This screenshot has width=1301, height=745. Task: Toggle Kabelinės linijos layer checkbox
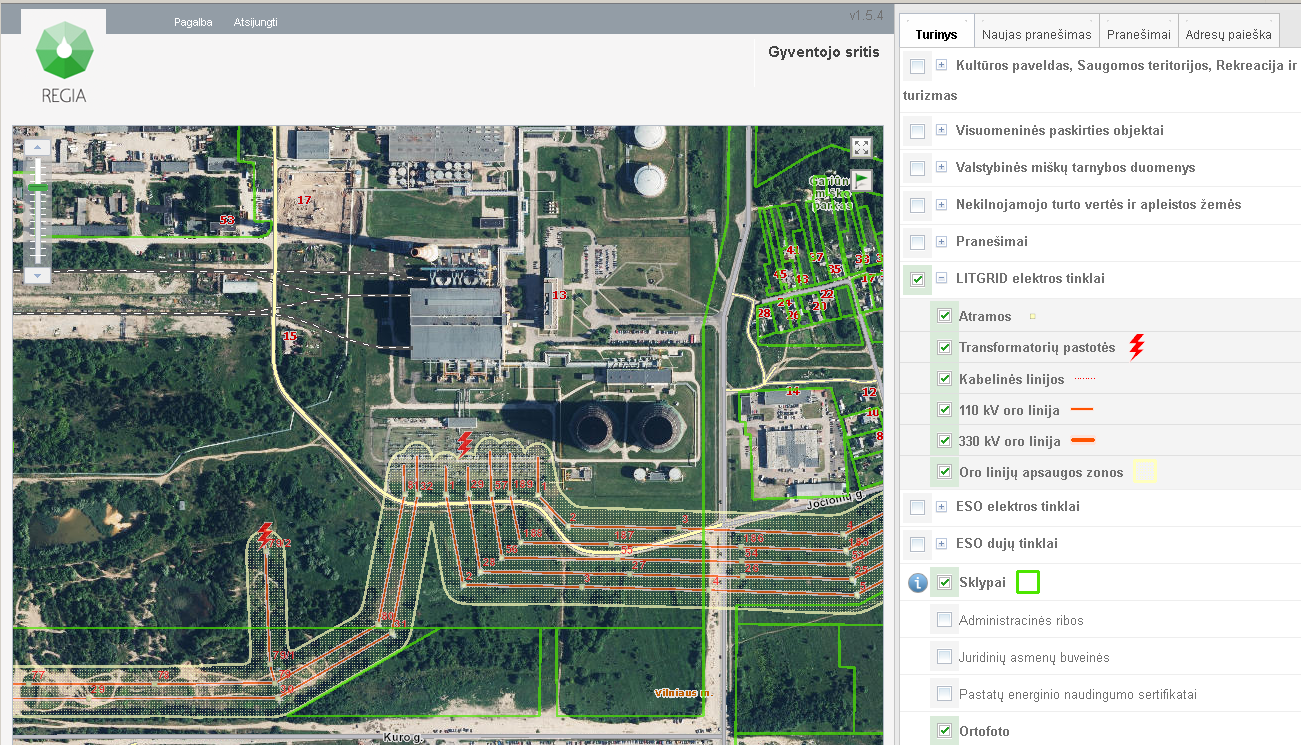point(944,379)
